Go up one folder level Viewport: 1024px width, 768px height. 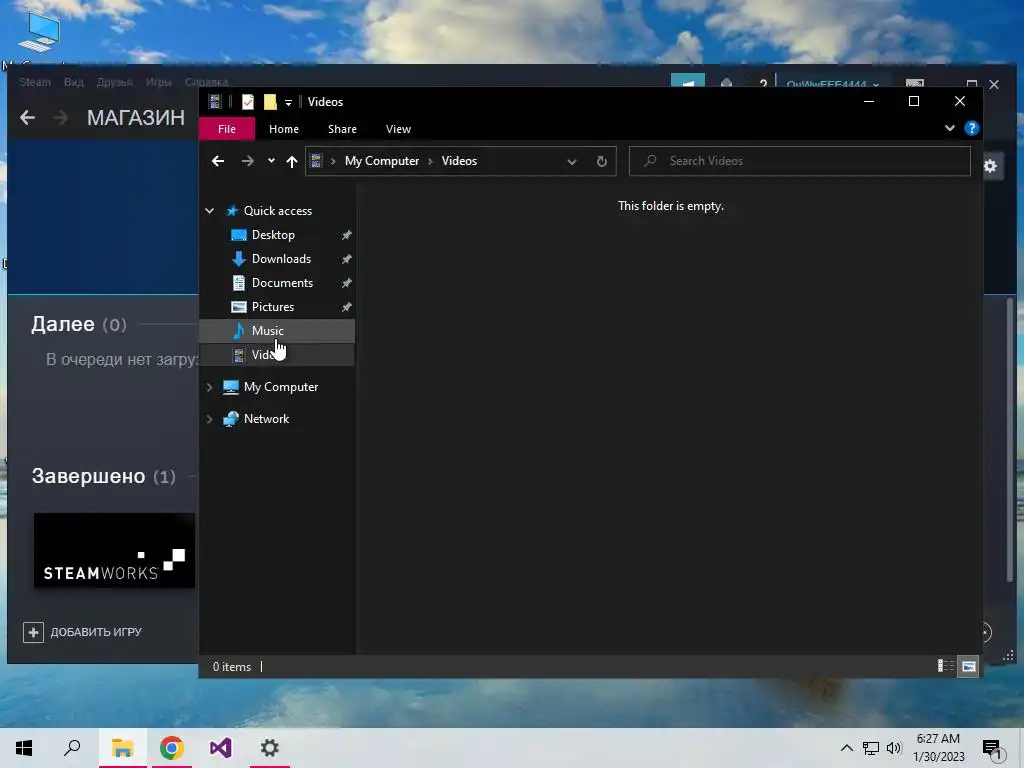pos(292,161)
